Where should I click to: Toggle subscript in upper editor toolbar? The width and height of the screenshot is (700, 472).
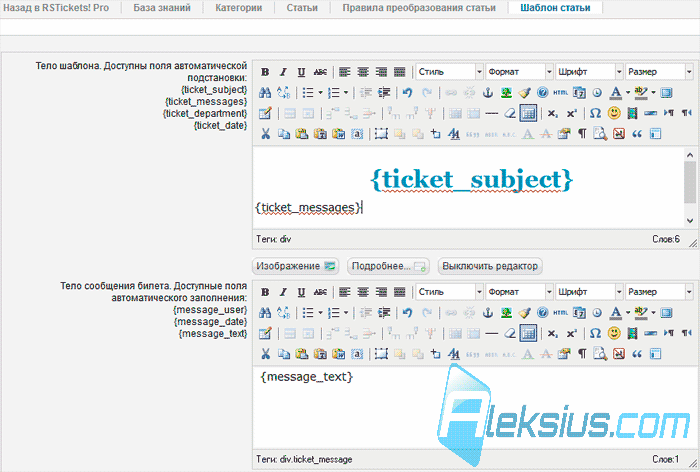pyautogui.click(x=553, y=113)
